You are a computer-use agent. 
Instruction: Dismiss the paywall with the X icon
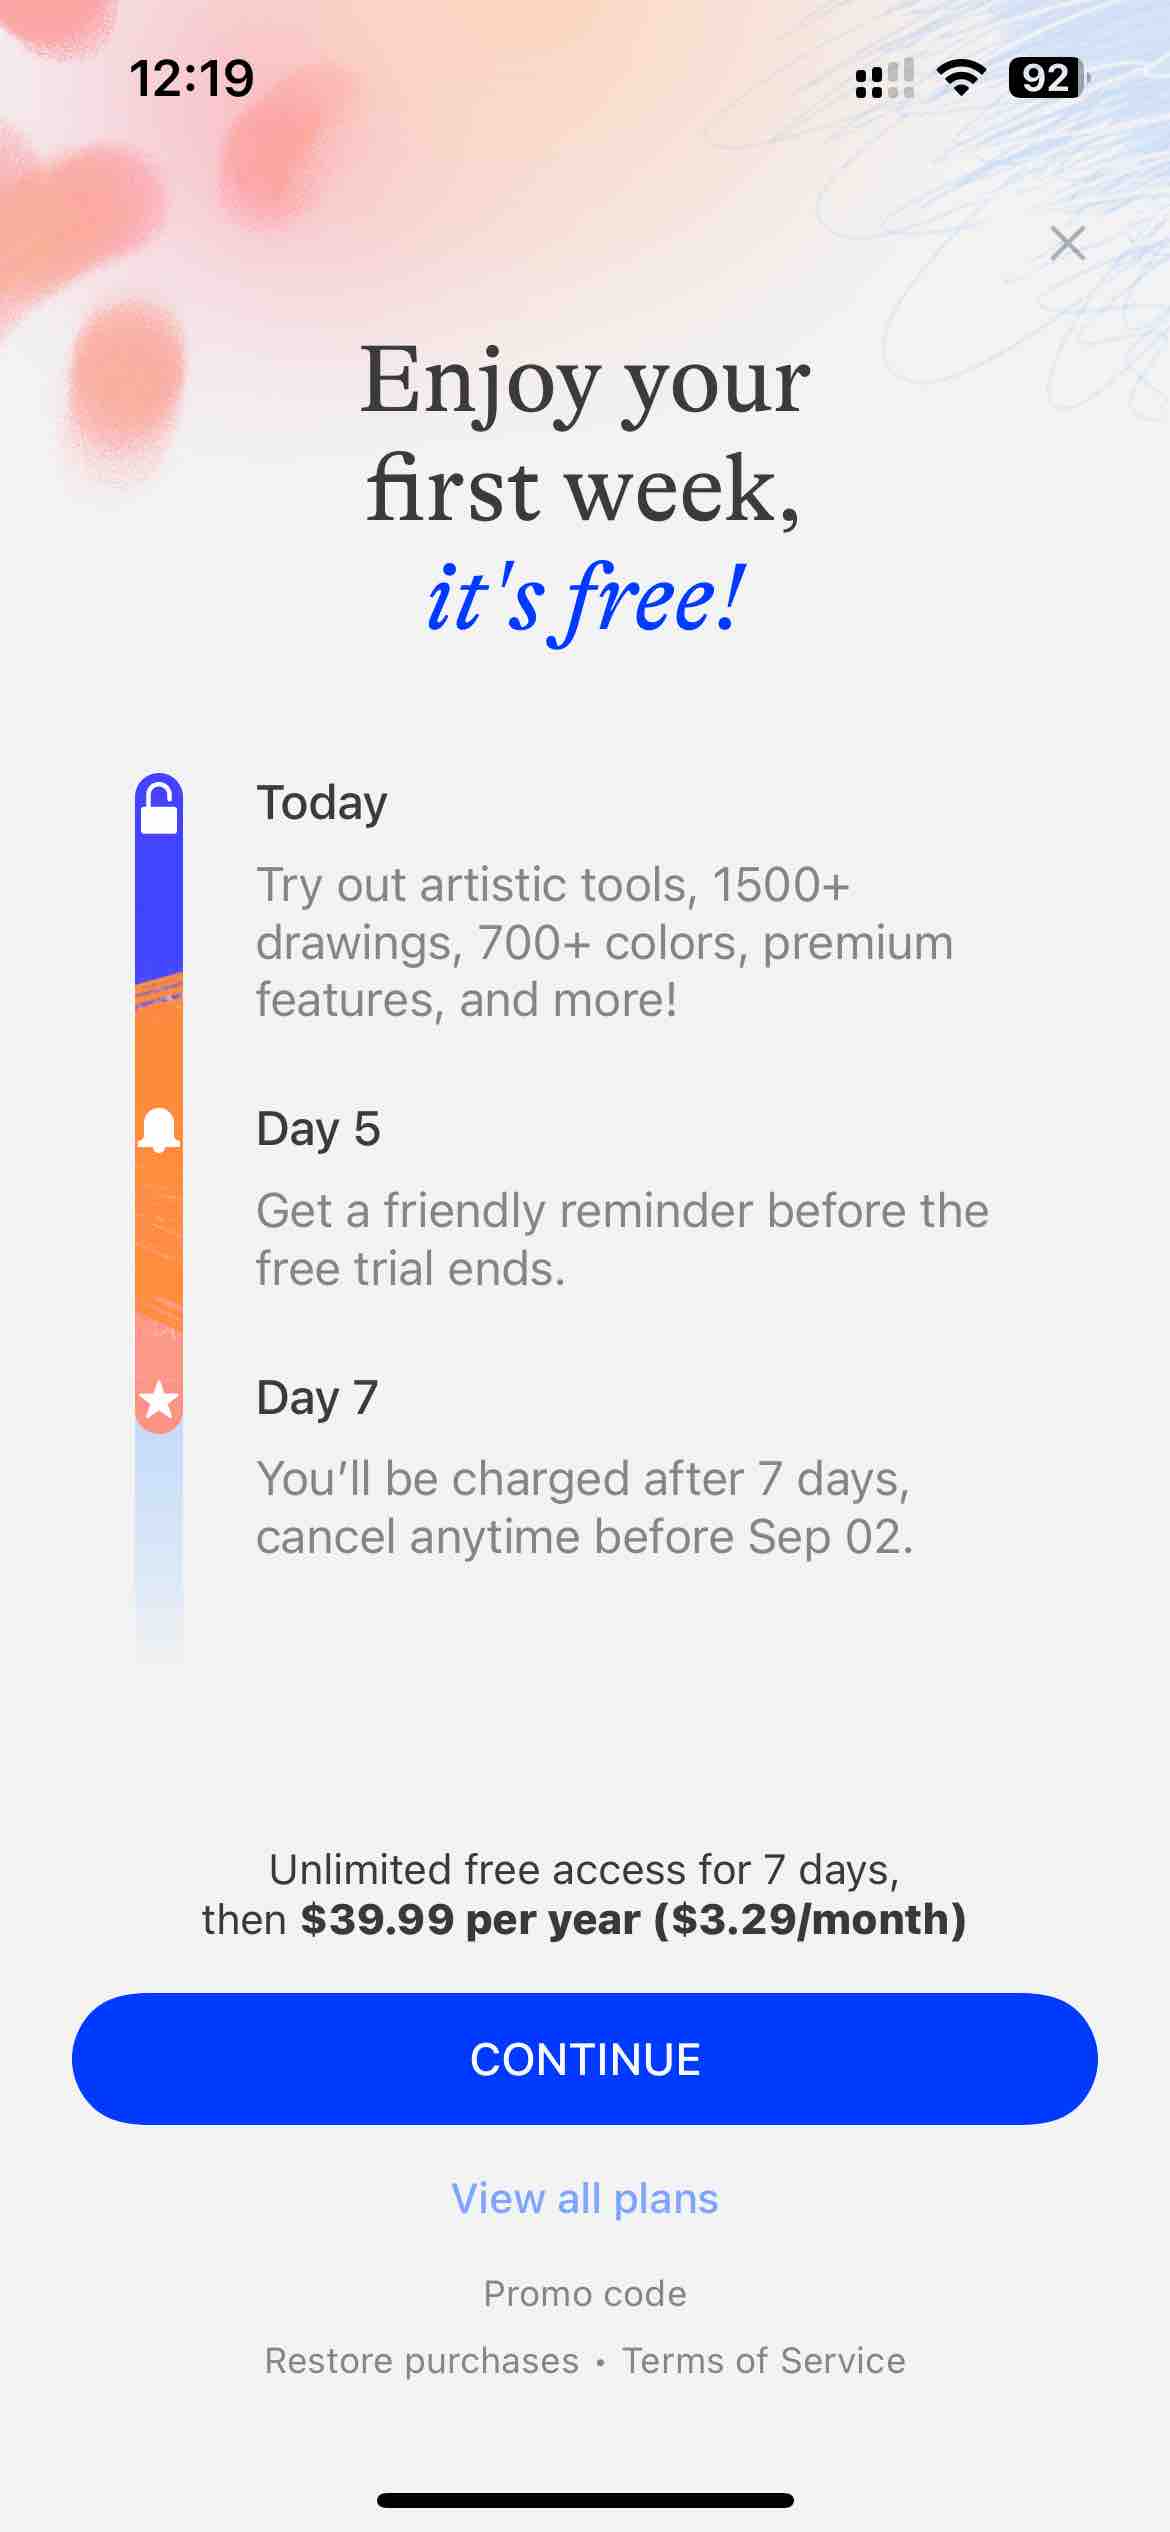click(1068, 243)
